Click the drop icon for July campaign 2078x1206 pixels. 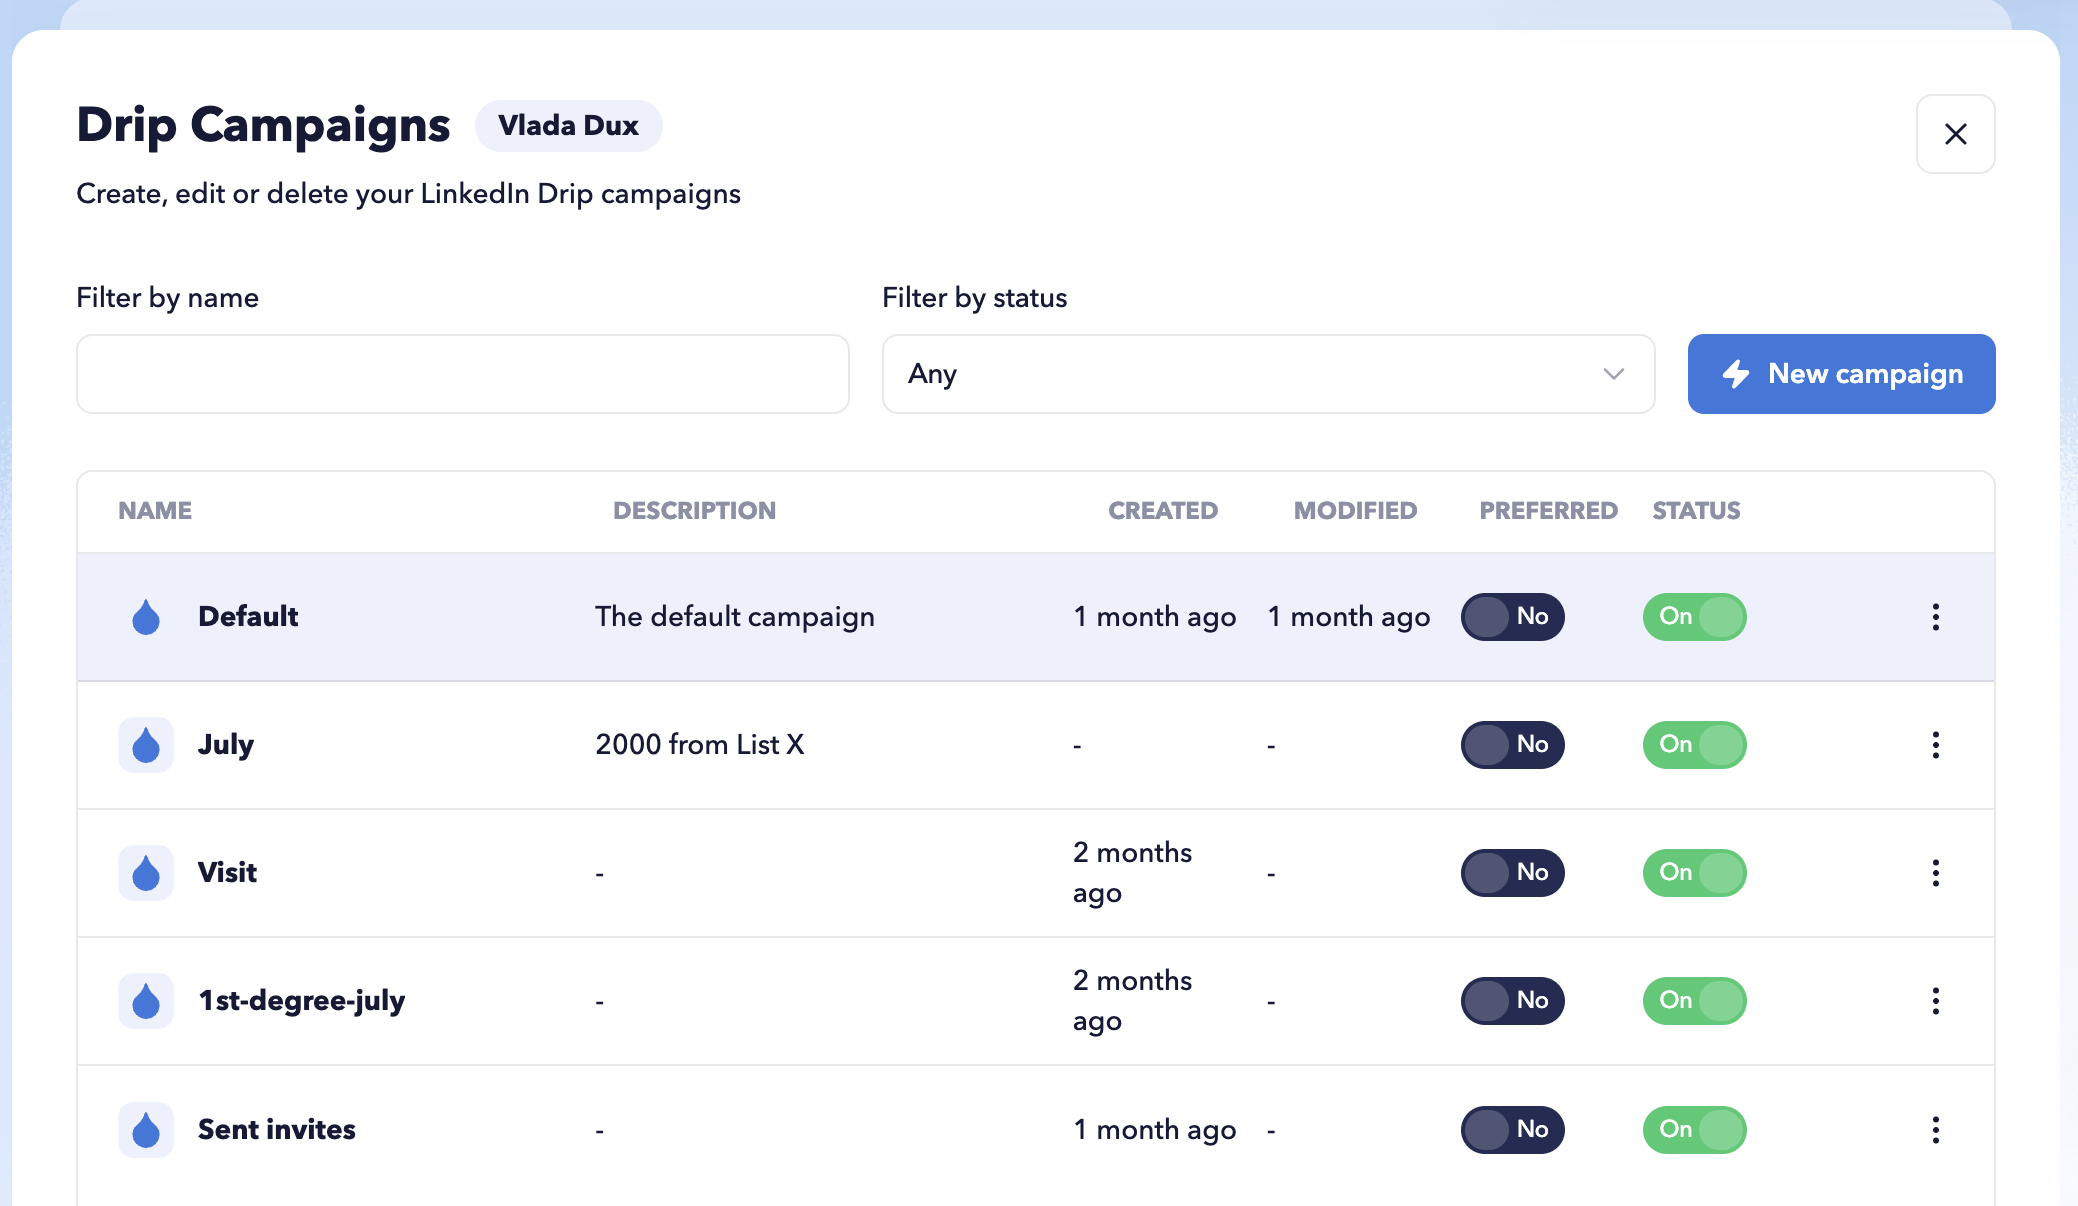146,745
